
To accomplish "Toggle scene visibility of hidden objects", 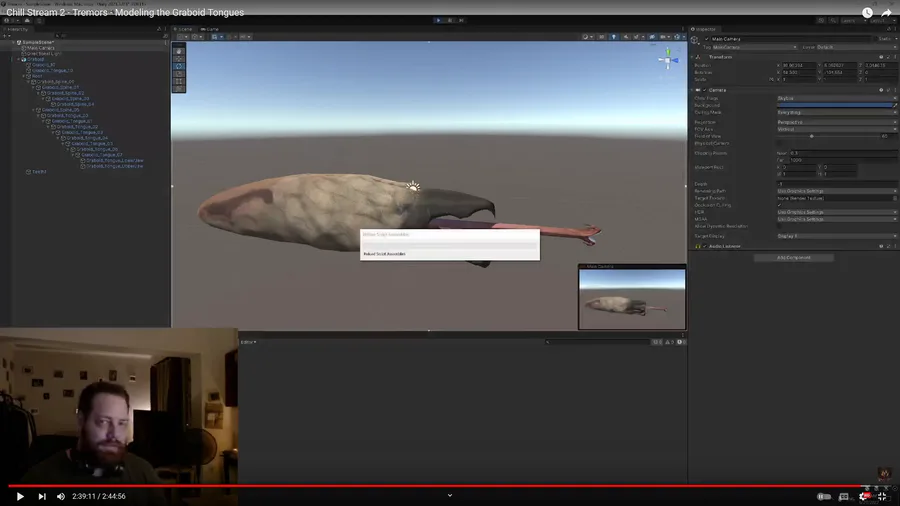I will (652, 37).
